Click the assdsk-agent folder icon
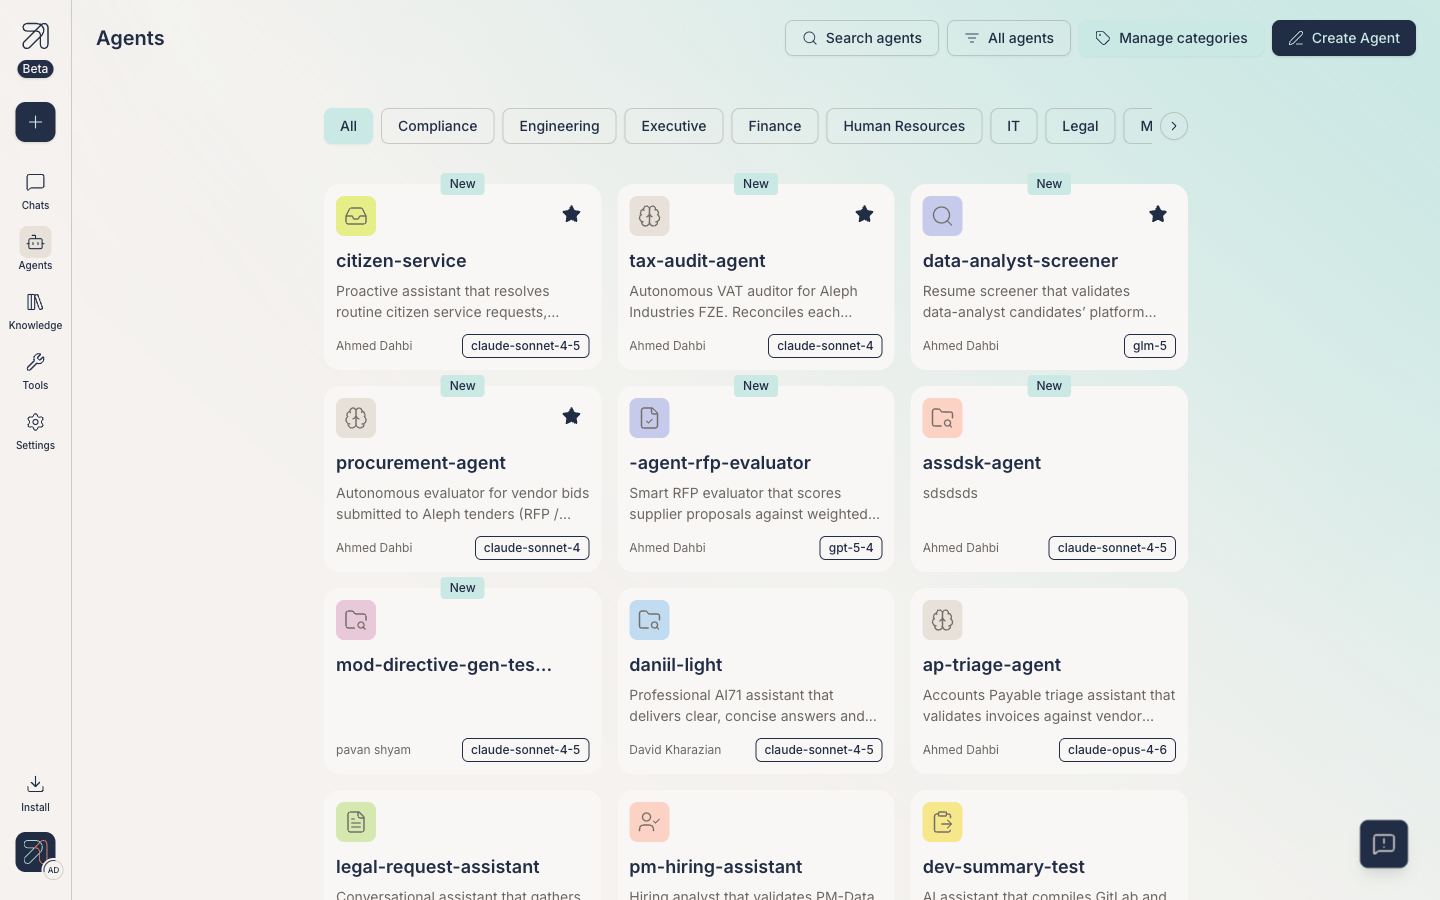 click(x=942, y=418)
